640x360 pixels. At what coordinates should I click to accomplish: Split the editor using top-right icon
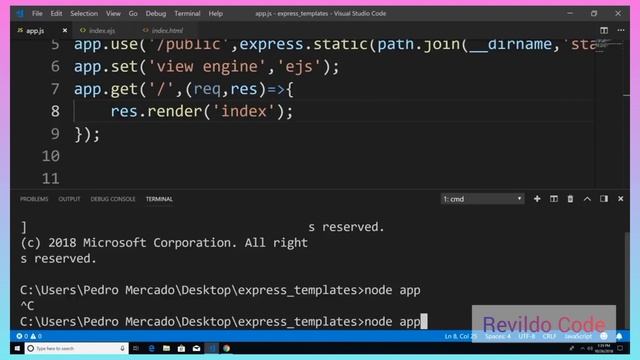604,30
